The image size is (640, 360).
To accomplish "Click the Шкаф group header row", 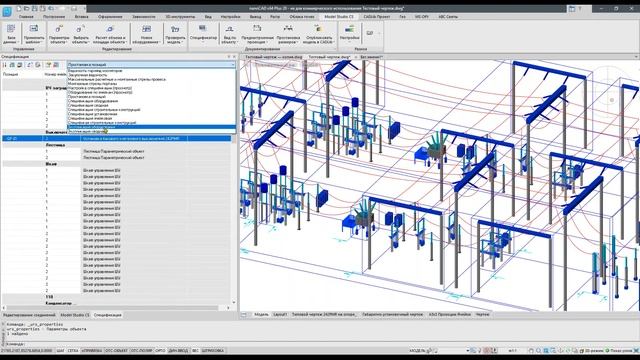I will pos(117,164).
